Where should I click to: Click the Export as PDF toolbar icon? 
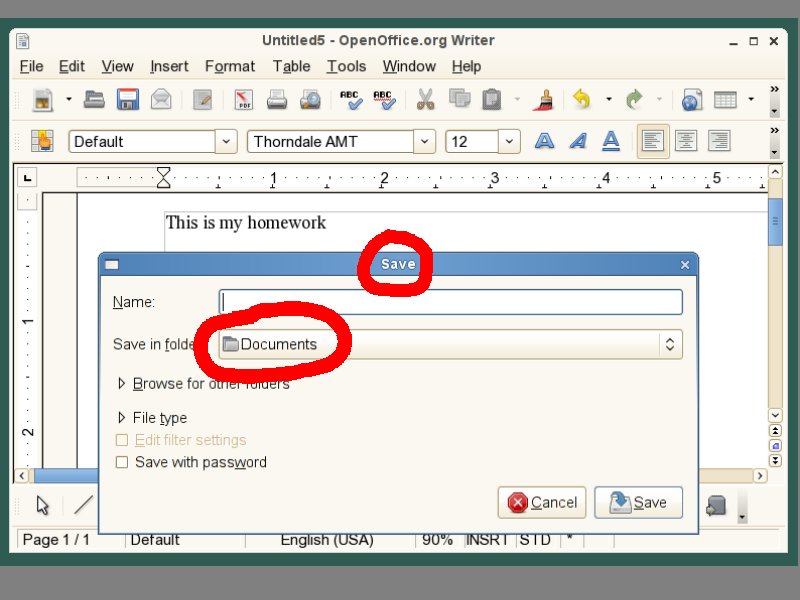pos(244,99)
